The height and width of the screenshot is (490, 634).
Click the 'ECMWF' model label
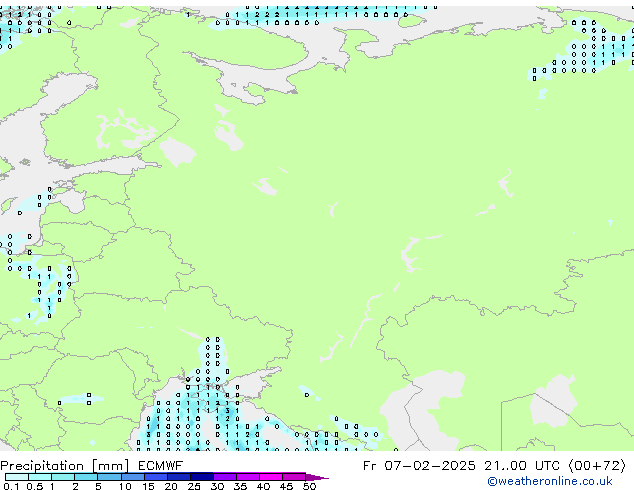point(160,466)
